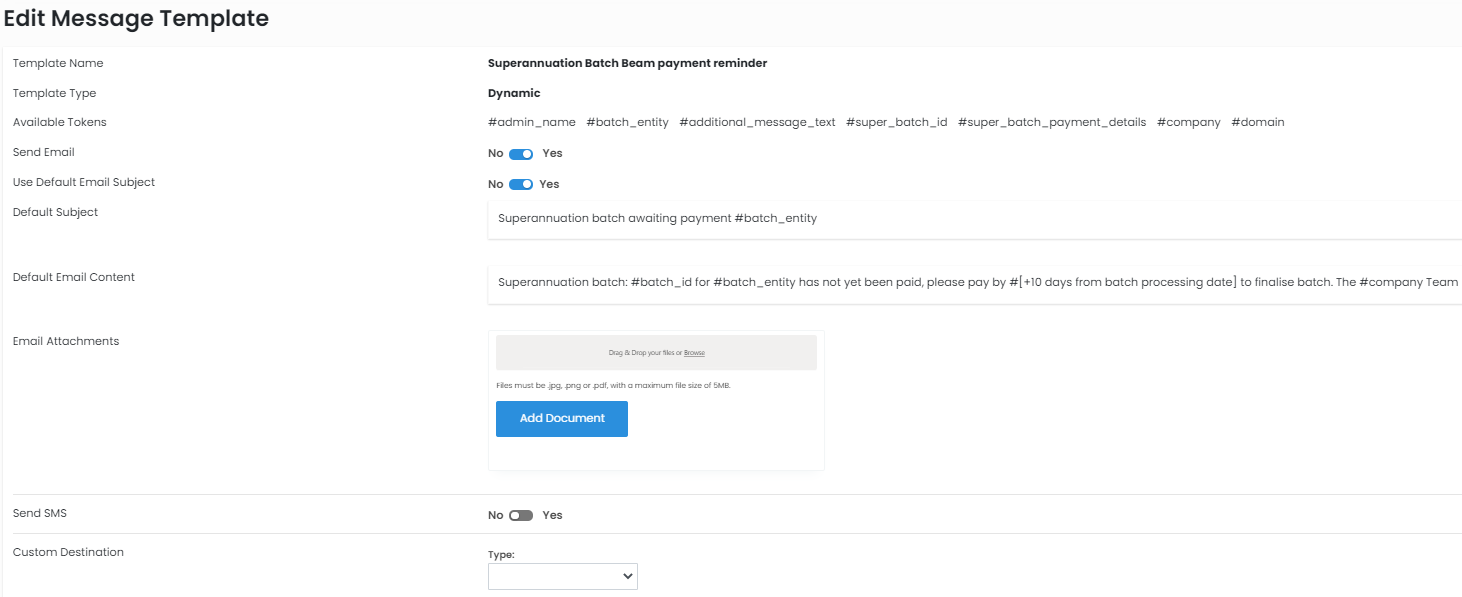Enable the Send SMS toggle
The height and width of the screenshot is (597, 1462).
tap(521, 516)
